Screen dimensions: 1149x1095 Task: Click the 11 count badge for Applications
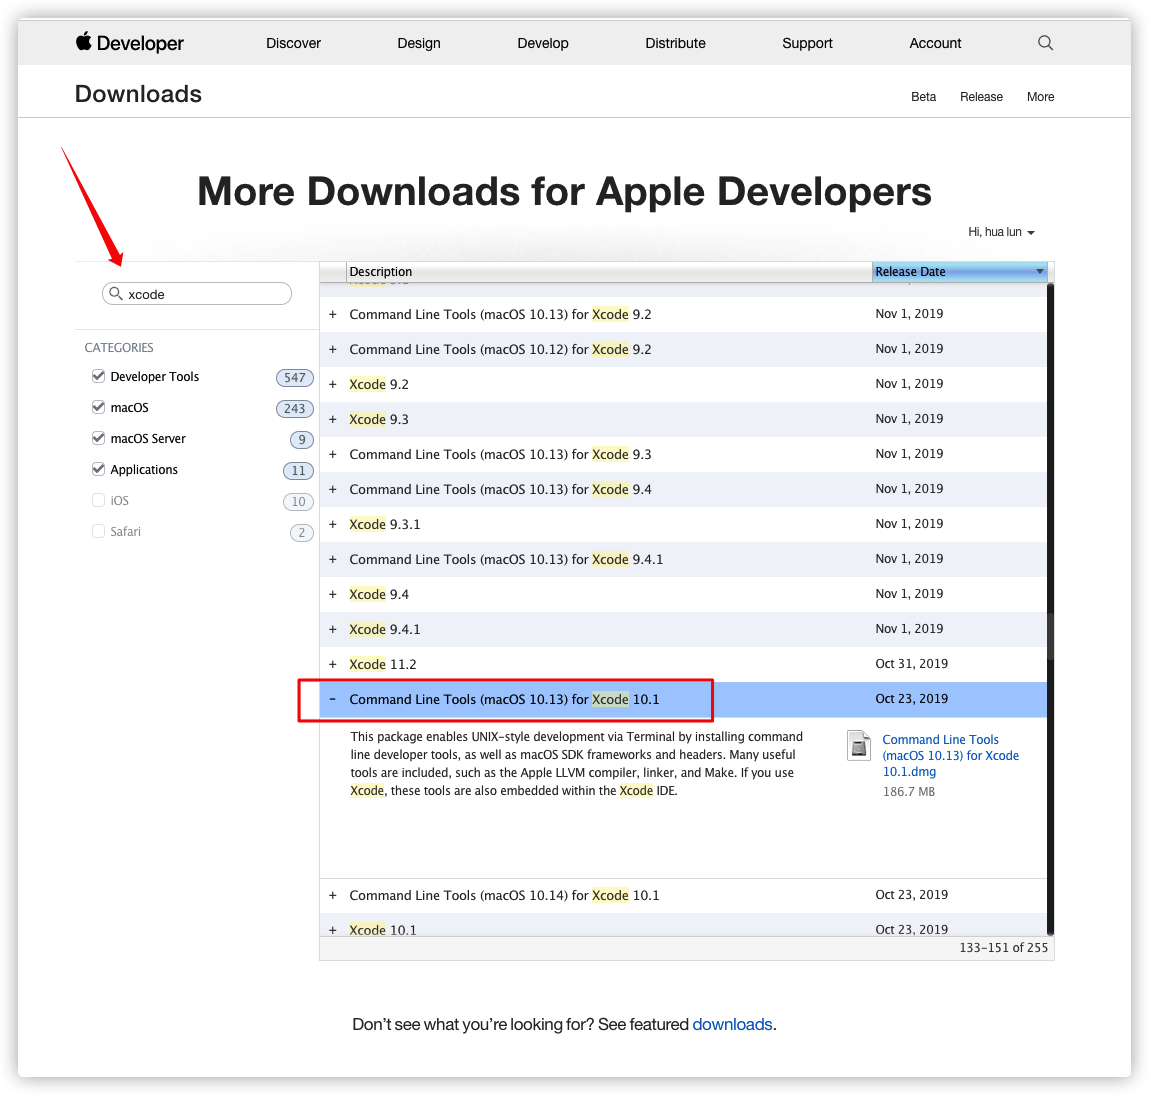(x=298, y=471)
